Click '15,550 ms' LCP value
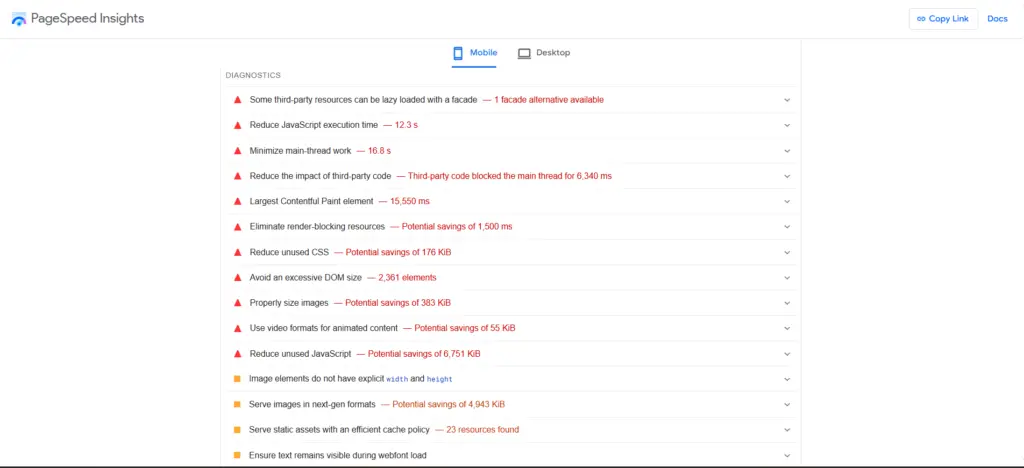 (409, 201)
